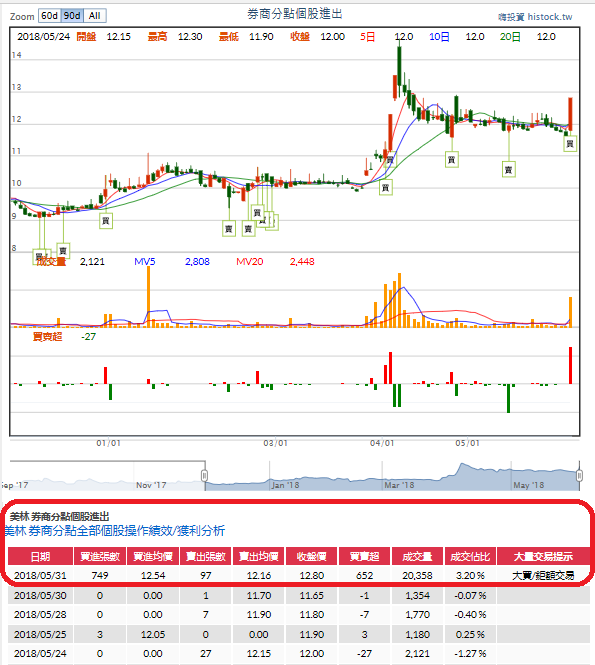Image resolution: width=595 pixels, height=665 pixels.
Task: Set chart zoom to 90d
Action: click(72, 16)
